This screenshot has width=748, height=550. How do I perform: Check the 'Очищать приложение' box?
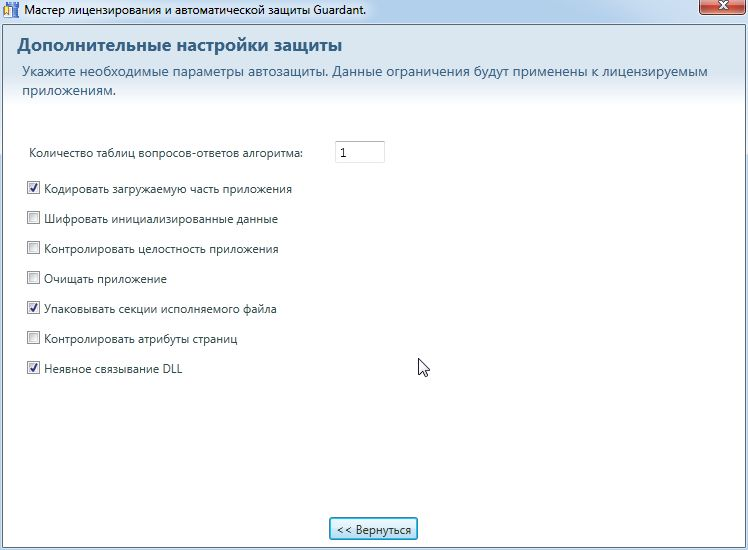(34, 278)
